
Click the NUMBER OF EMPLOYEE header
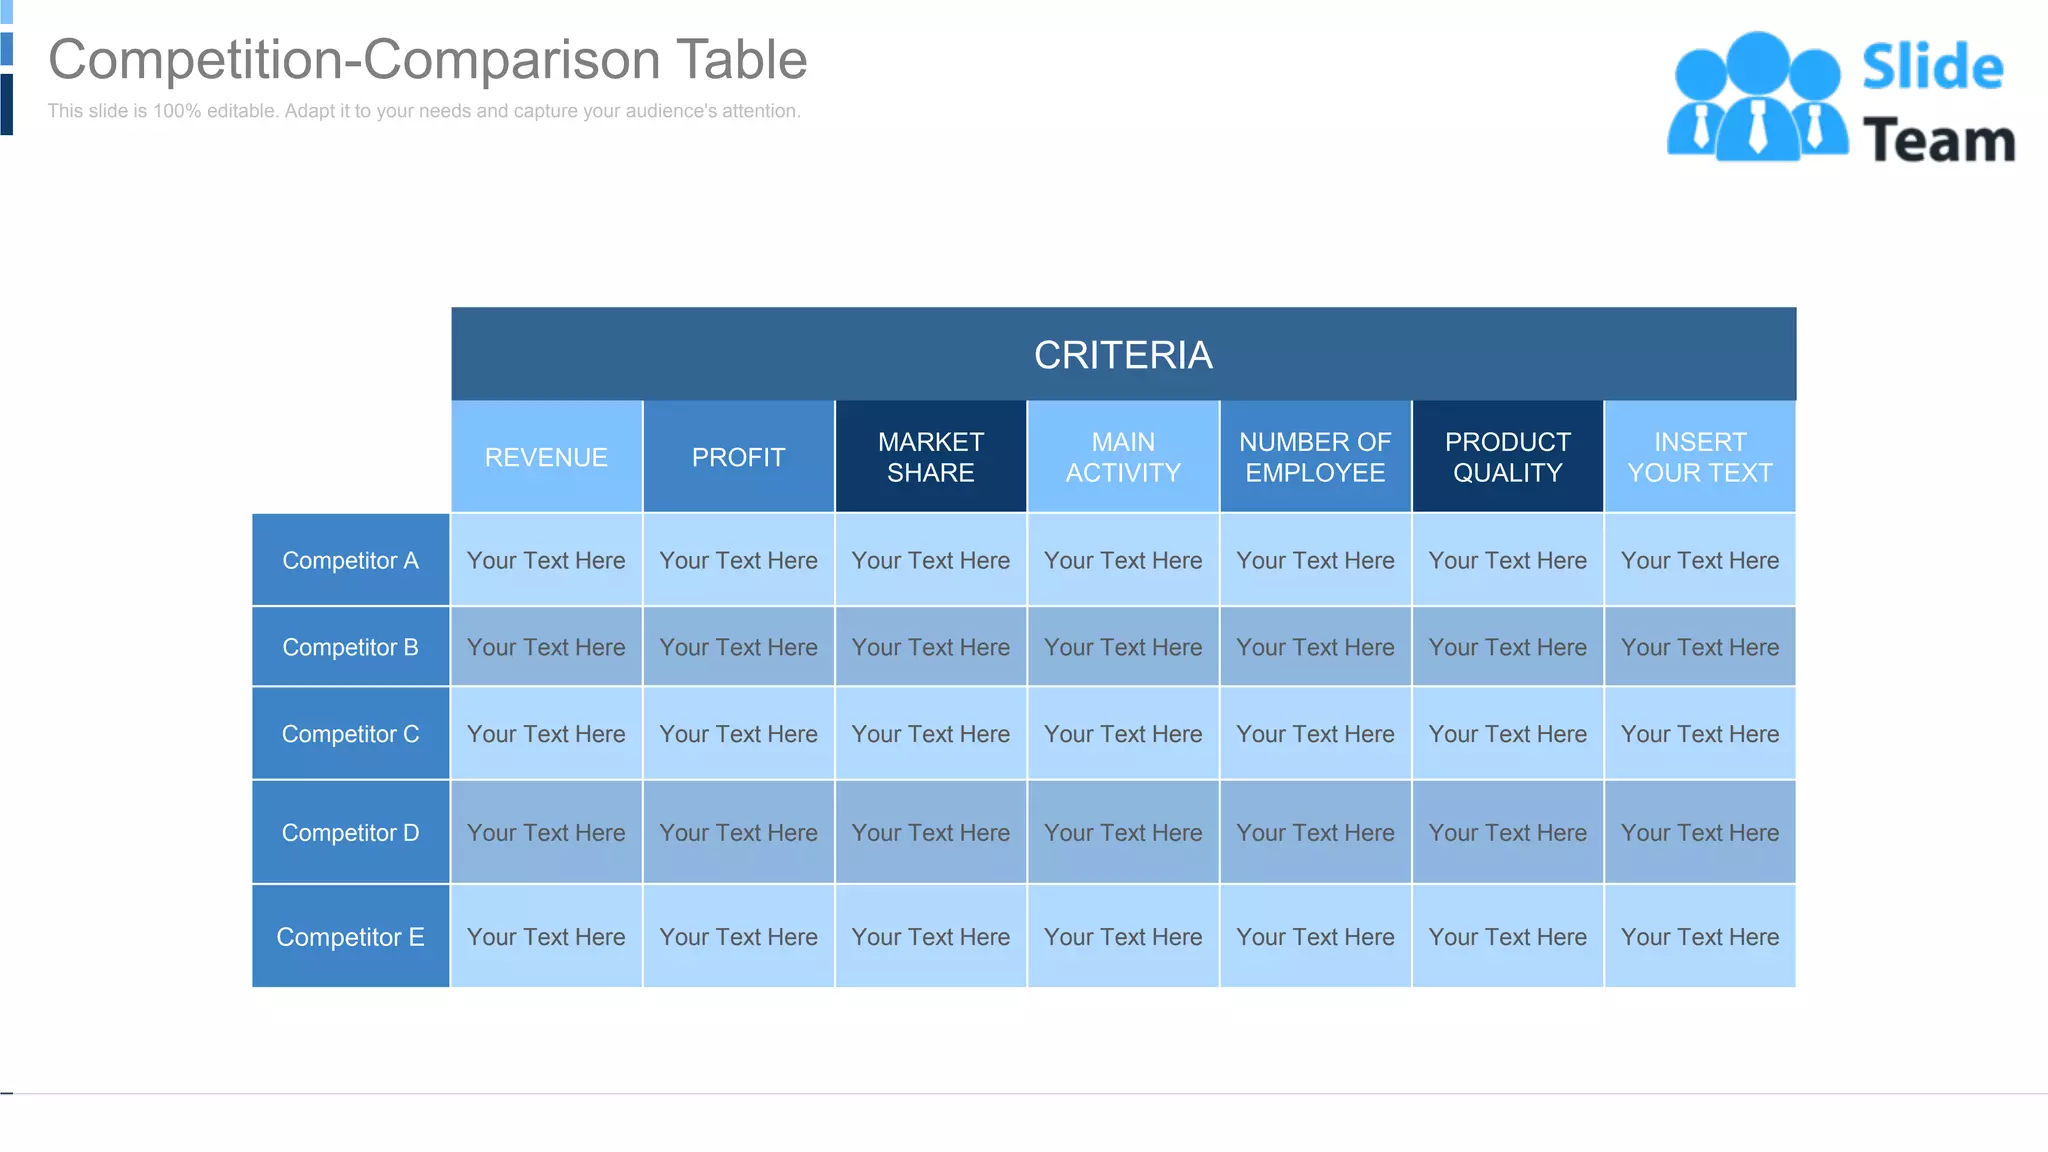pyautogui.click(x=1315, y=457)
